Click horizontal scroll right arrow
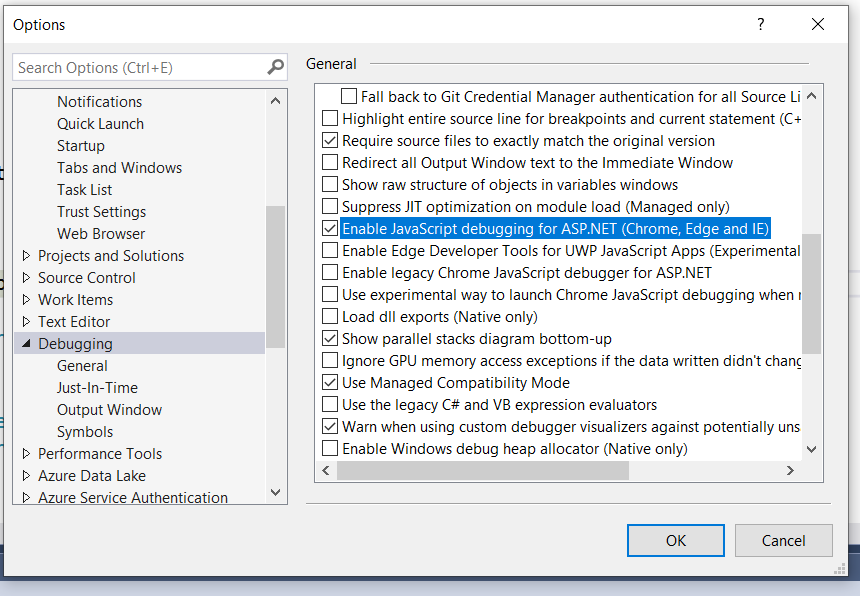The image size is (860, 596). [790, 470]
